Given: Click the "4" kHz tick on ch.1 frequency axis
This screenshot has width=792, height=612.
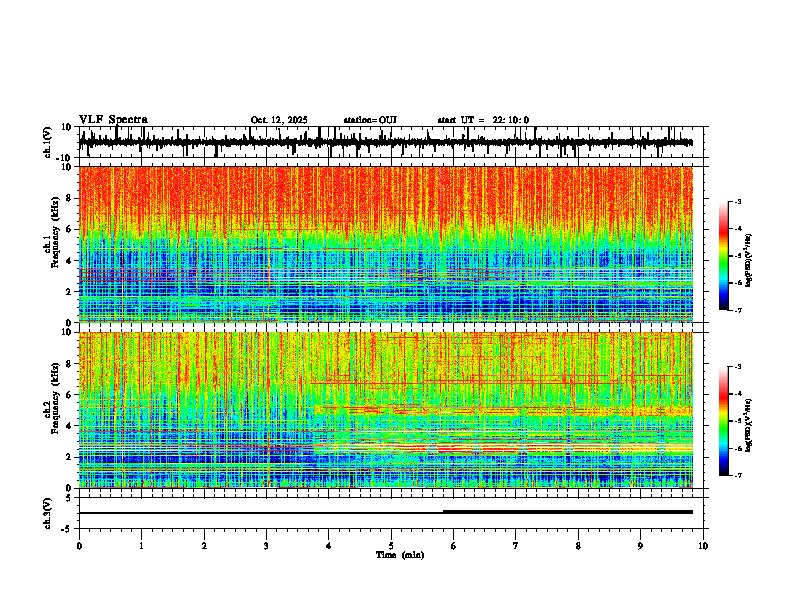Looking at the screenshot, I should pos(69,261).
